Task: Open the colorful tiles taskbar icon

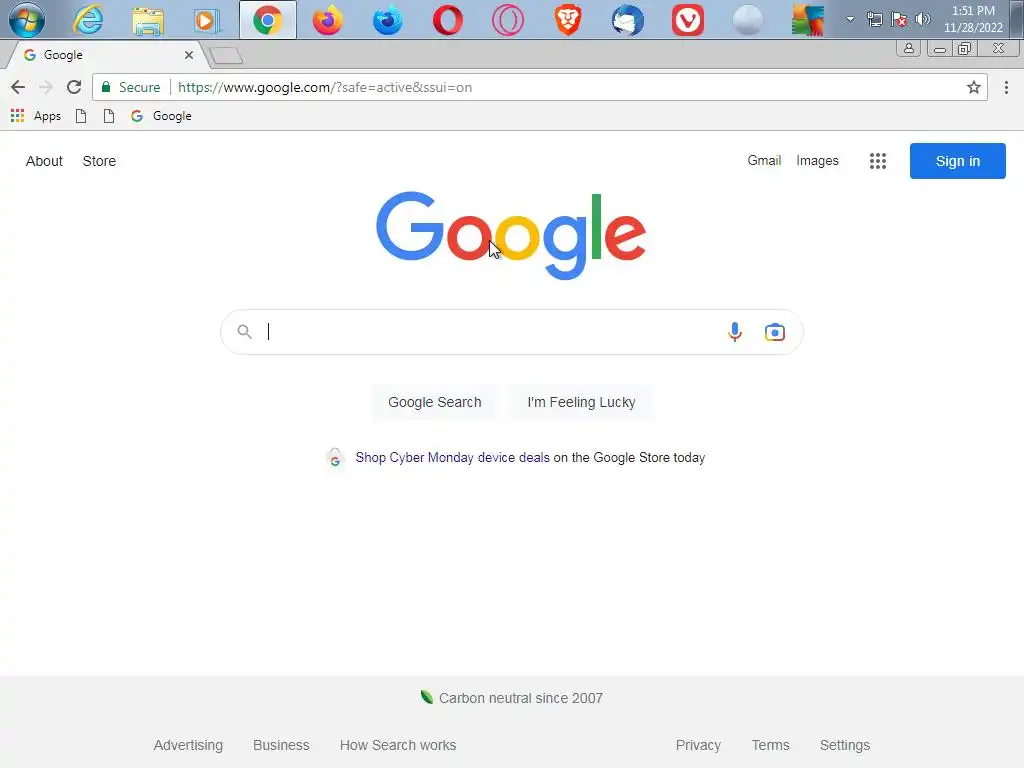Action: (x=808, y=20)
